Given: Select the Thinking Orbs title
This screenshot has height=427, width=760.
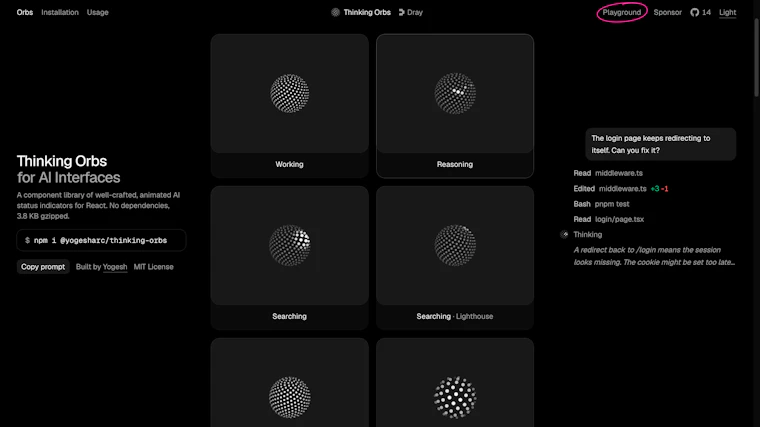Looking at the screenshot, I should pyautogui.click(x=367, y=12).
